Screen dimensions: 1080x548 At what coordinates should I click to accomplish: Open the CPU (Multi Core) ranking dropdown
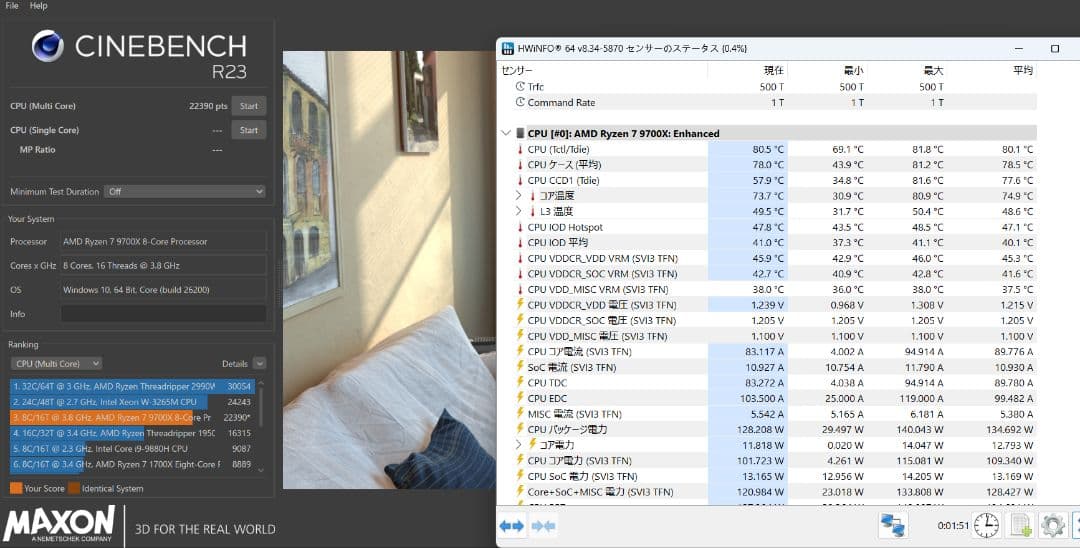(56, 363)
